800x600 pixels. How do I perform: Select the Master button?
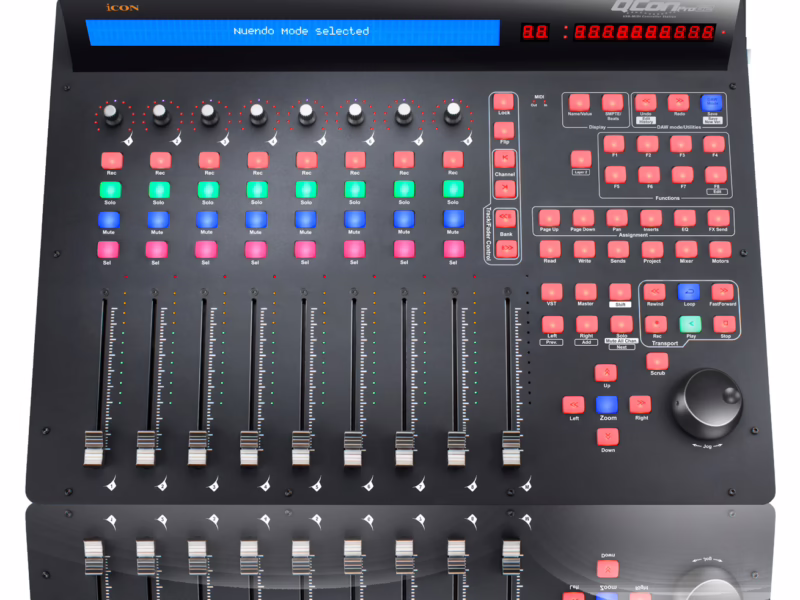pos(586,292)
